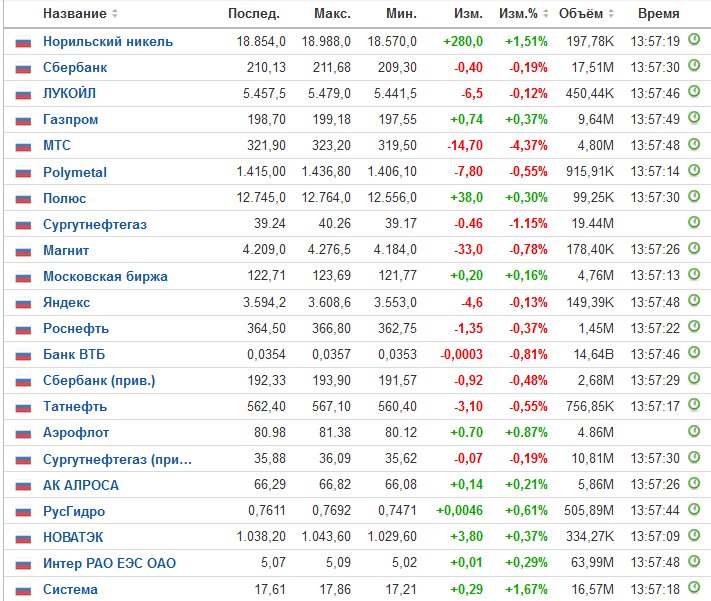
Task: Open the Полюс stock link
Action: 64,198
